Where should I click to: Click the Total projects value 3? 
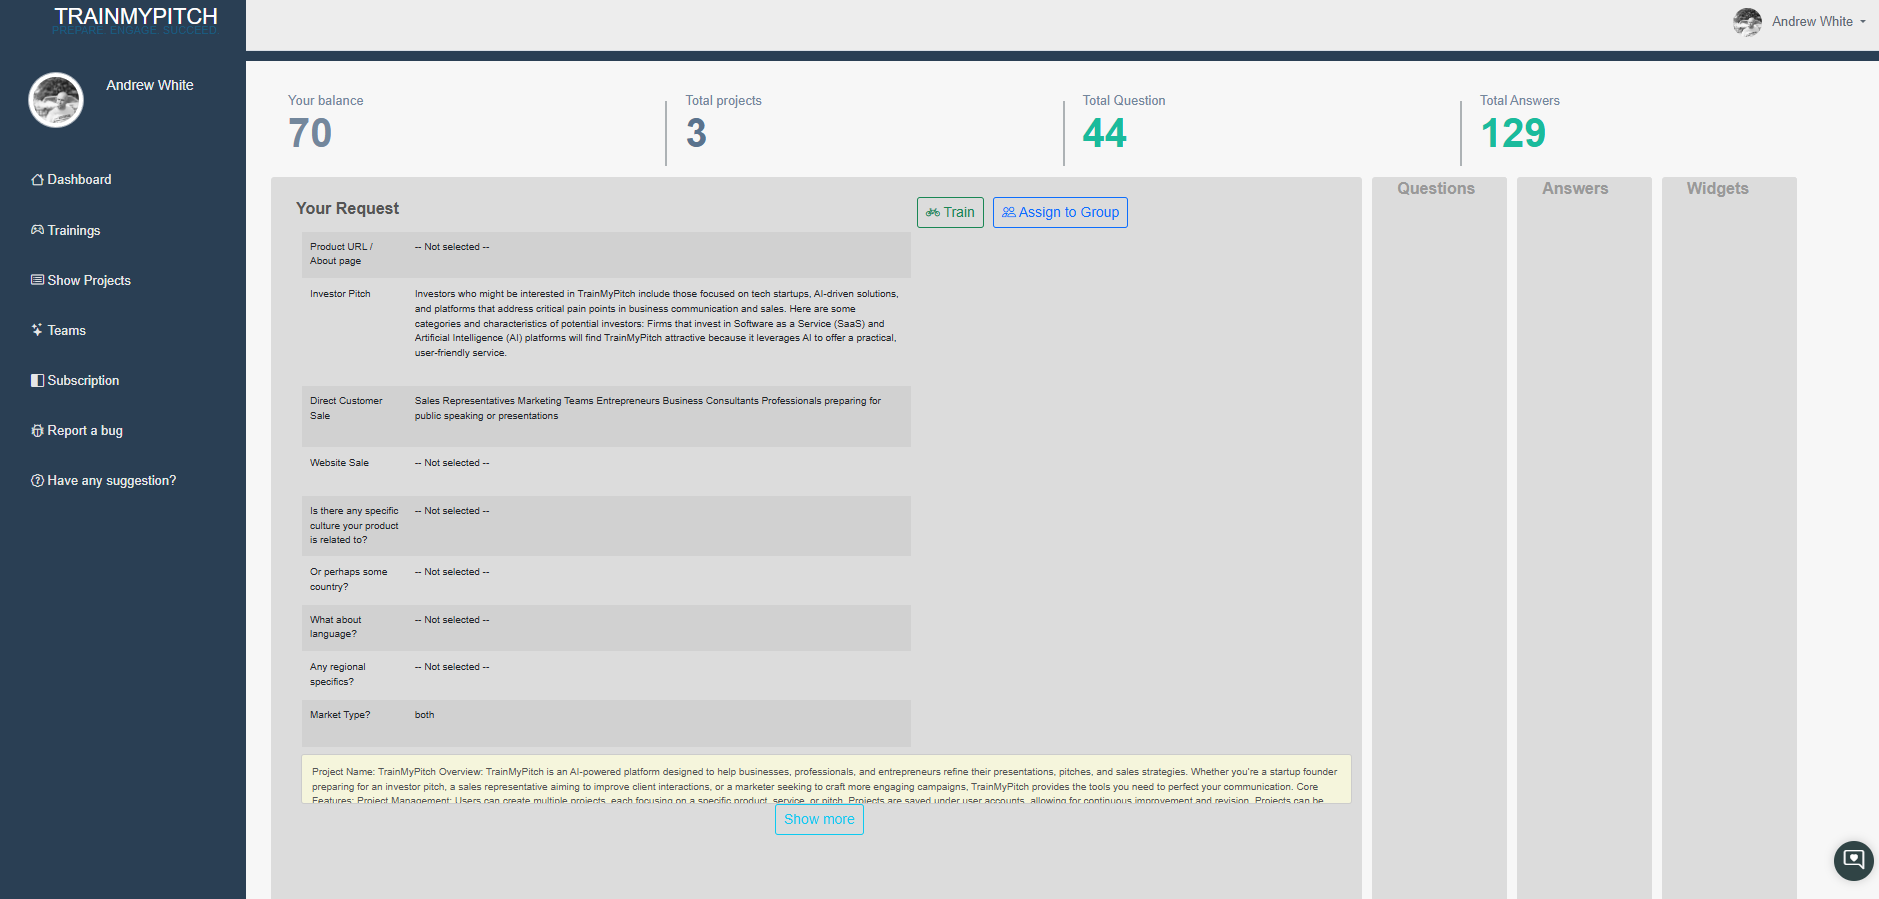[696, 133]
